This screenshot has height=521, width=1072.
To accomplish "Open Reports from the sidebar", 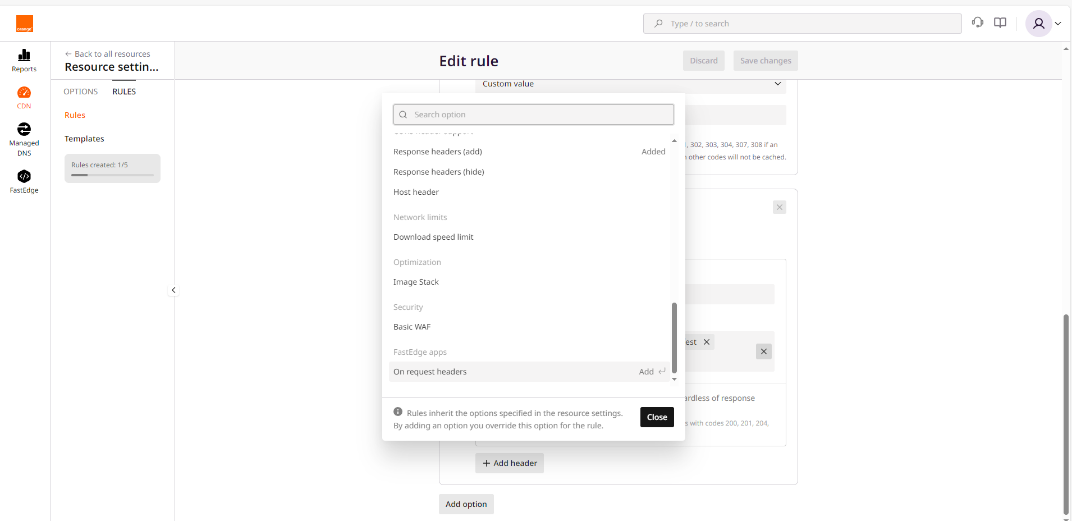I will coord(24,60).
